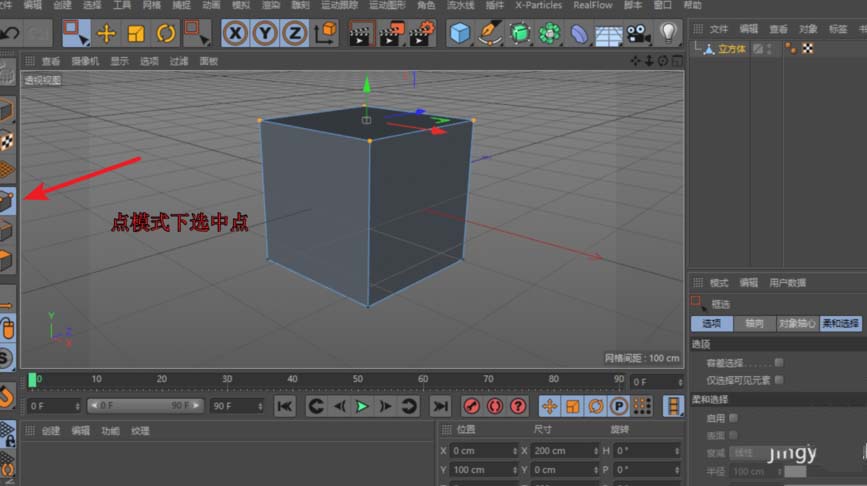Viewport: 867px width, 486px height.
Task: Select the Move tool in the top toolbar
Action: [106, 34]
